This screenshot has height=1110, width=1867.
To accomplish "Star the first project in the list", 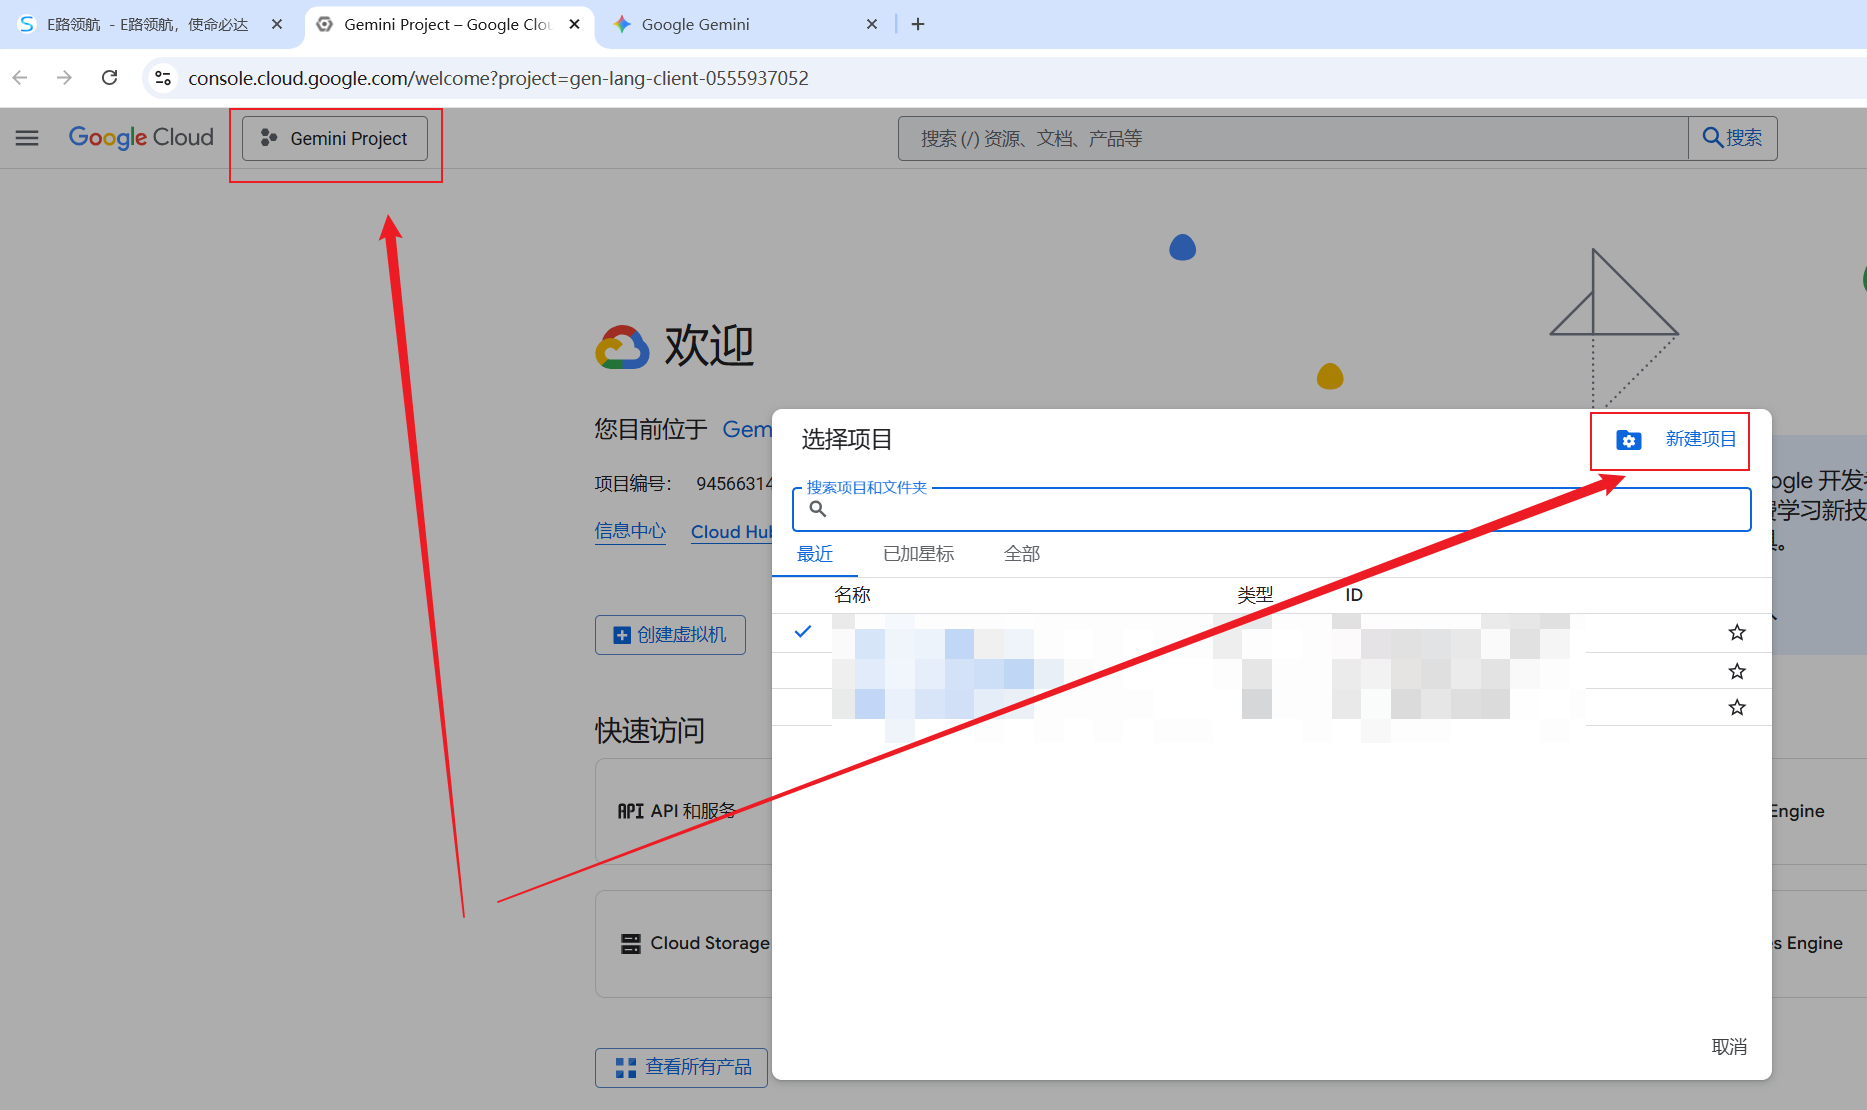I will tap(1737, 632).
